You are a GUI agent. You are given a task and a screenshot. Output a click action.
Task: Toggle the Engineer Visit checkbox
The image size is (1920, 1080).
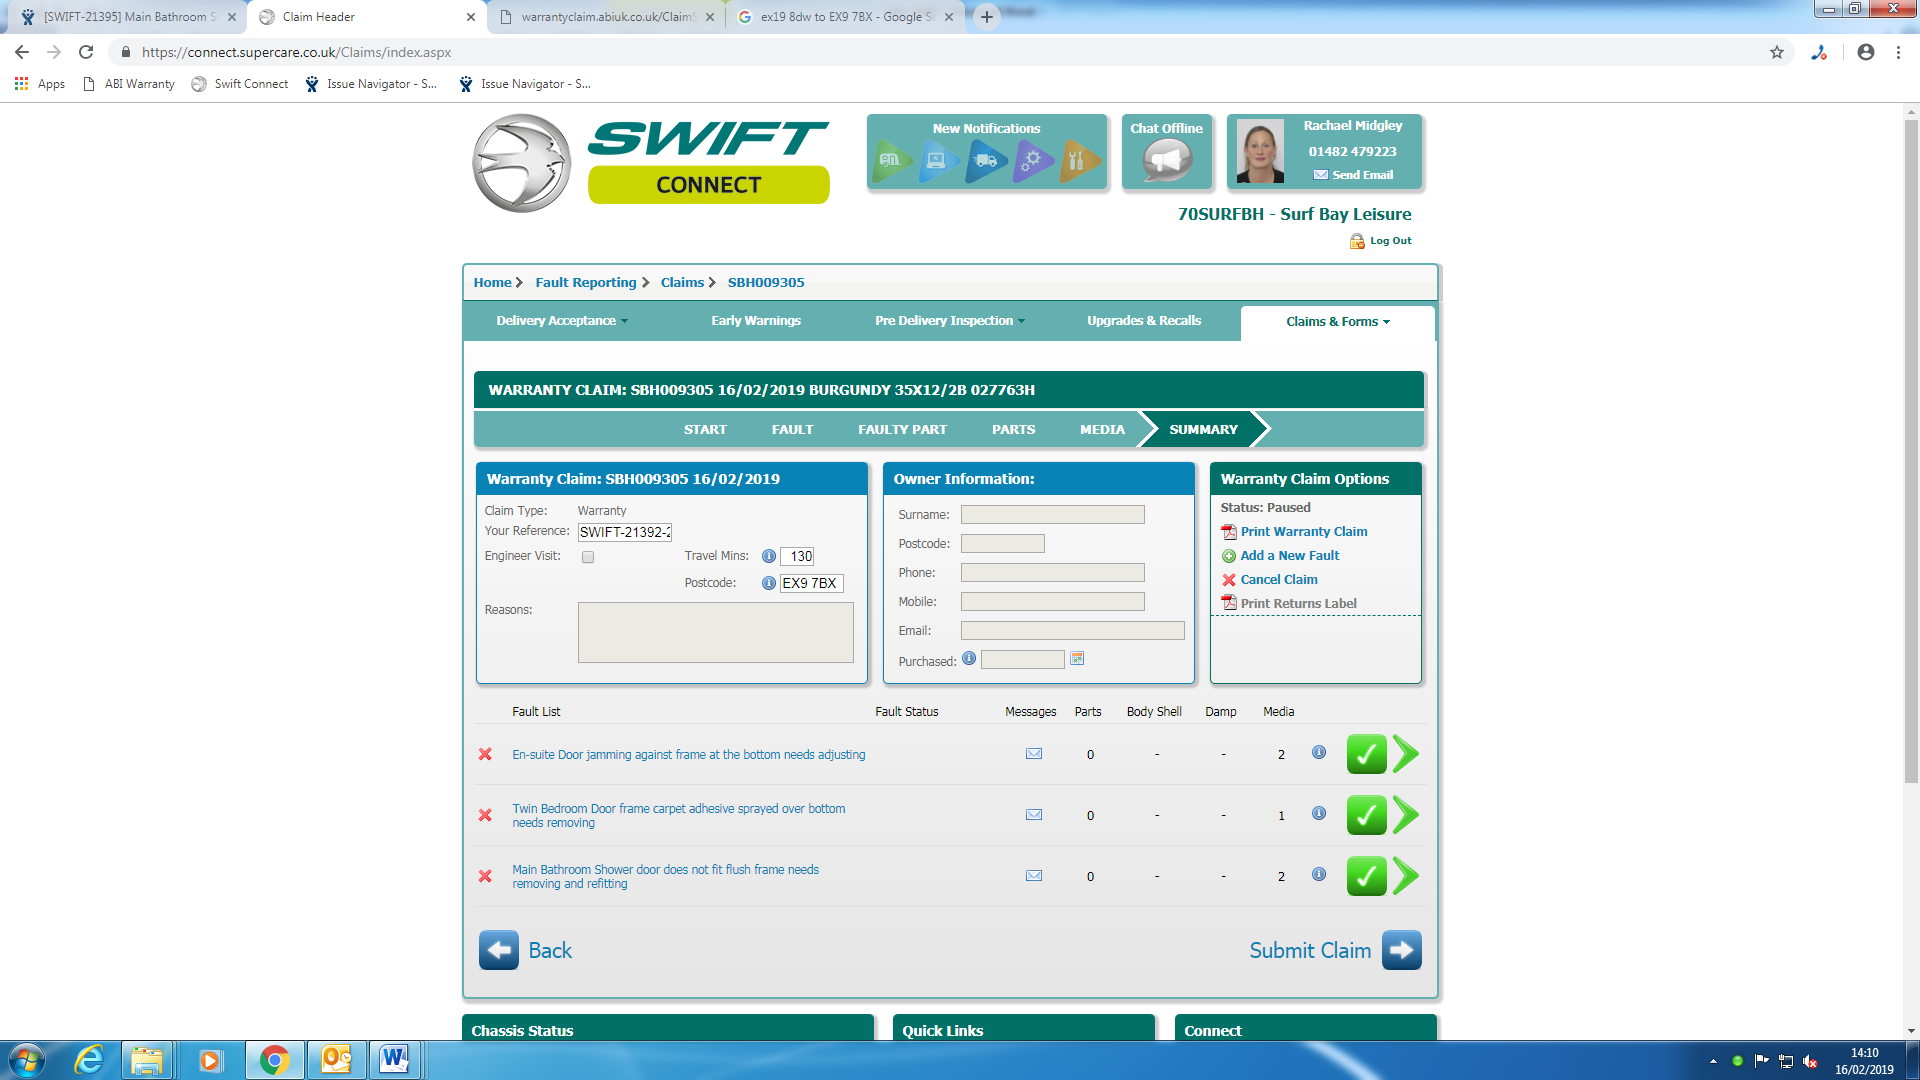588,557
